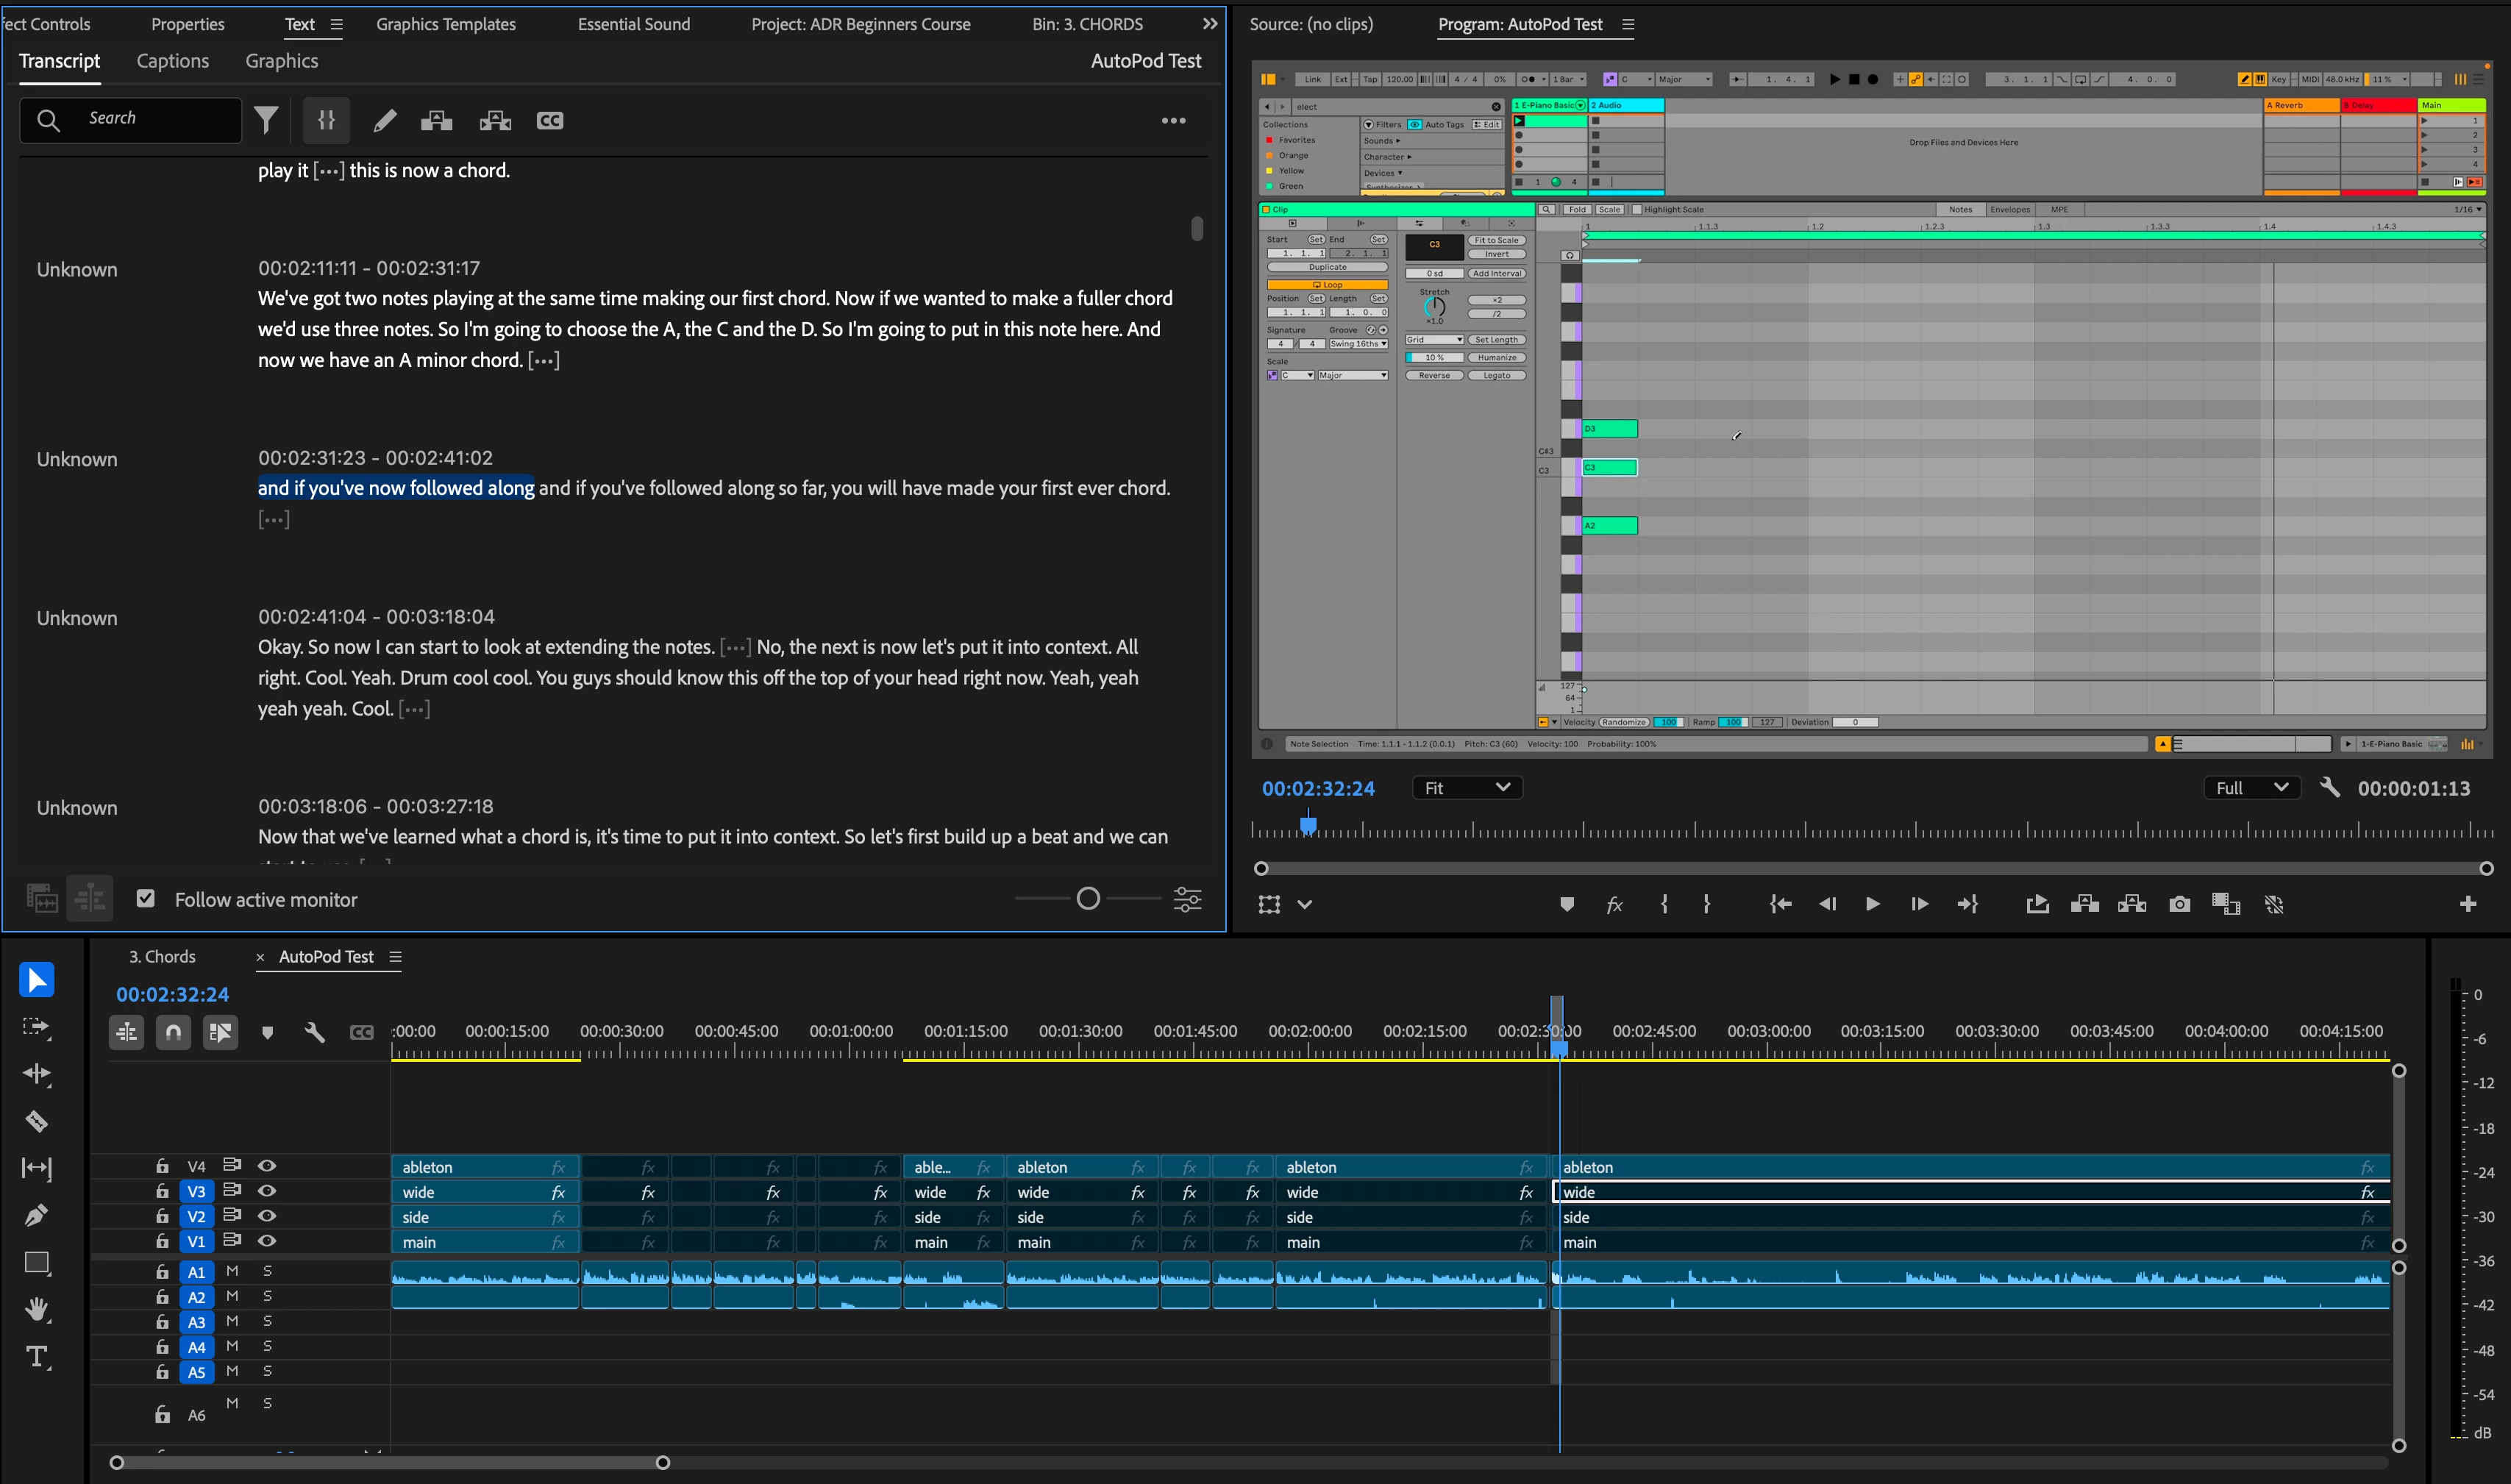
Task: Toggle visibility eye of track V4
Action: click(266, 1166)
